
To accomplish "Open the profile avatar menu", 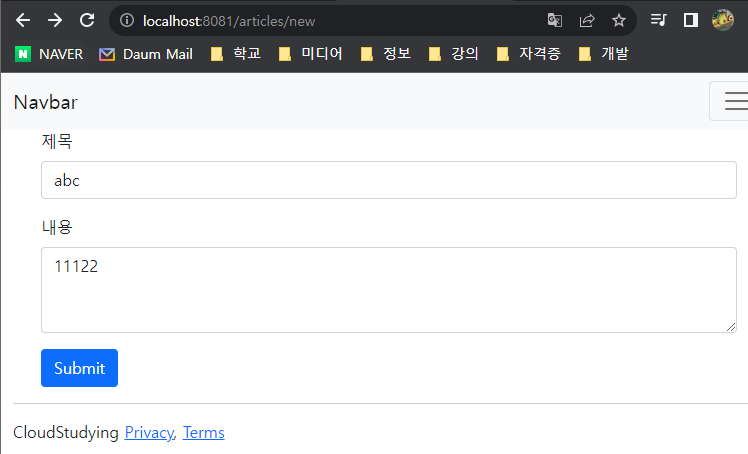I will click(x=723, y=20).
